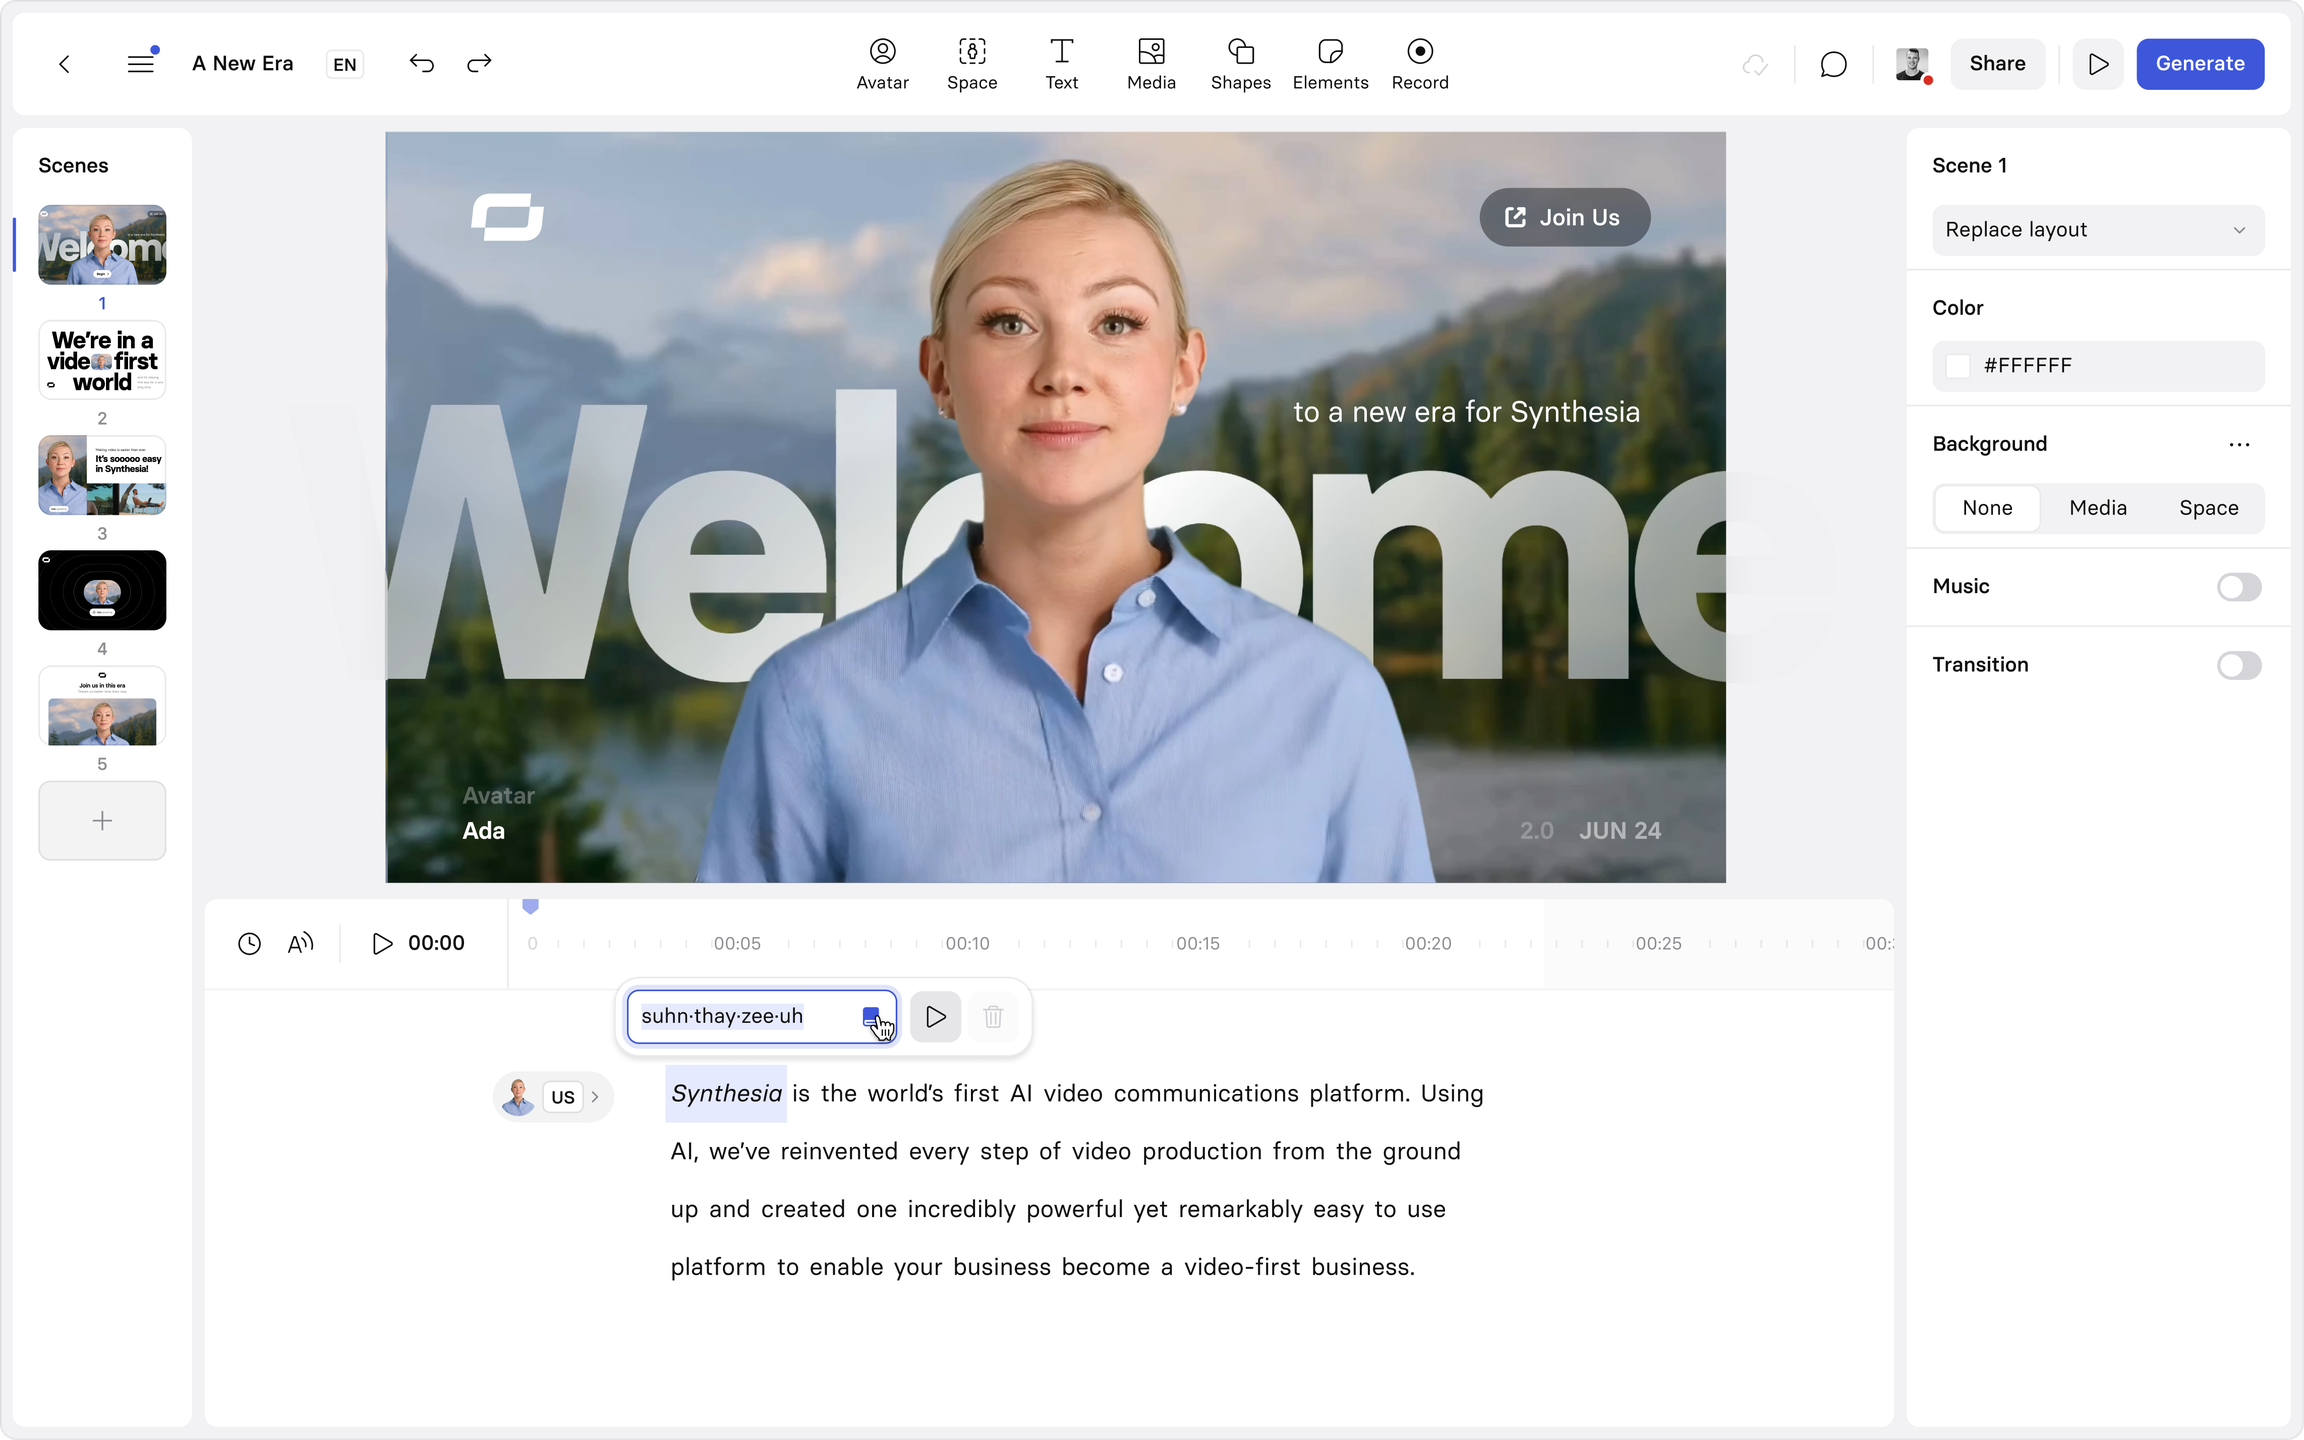Select the Shapes tool

point(1240,64)
